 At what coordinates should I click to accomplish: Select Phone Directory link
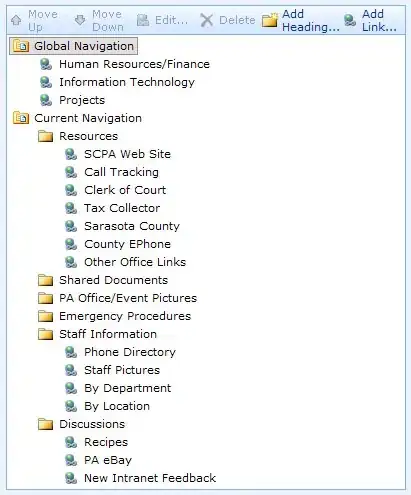click(x=130, y=352)
